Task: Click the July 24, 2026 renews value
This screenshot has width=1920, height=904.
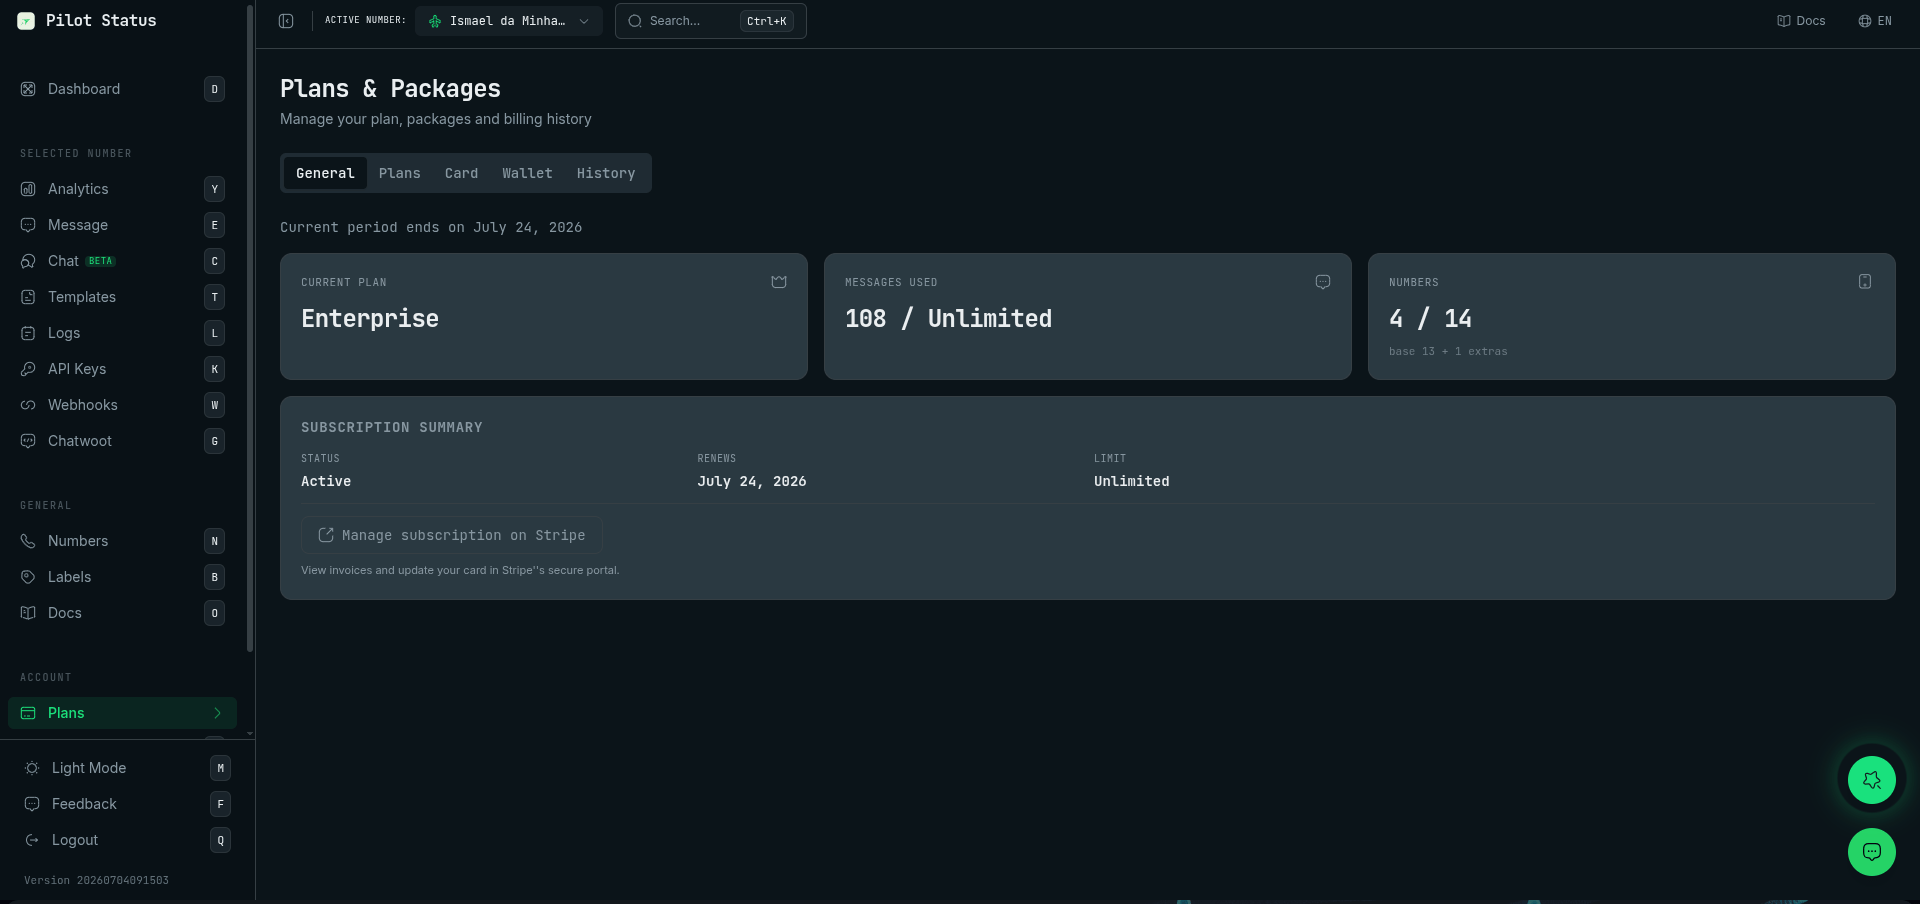Action: (x=752, y=481)
